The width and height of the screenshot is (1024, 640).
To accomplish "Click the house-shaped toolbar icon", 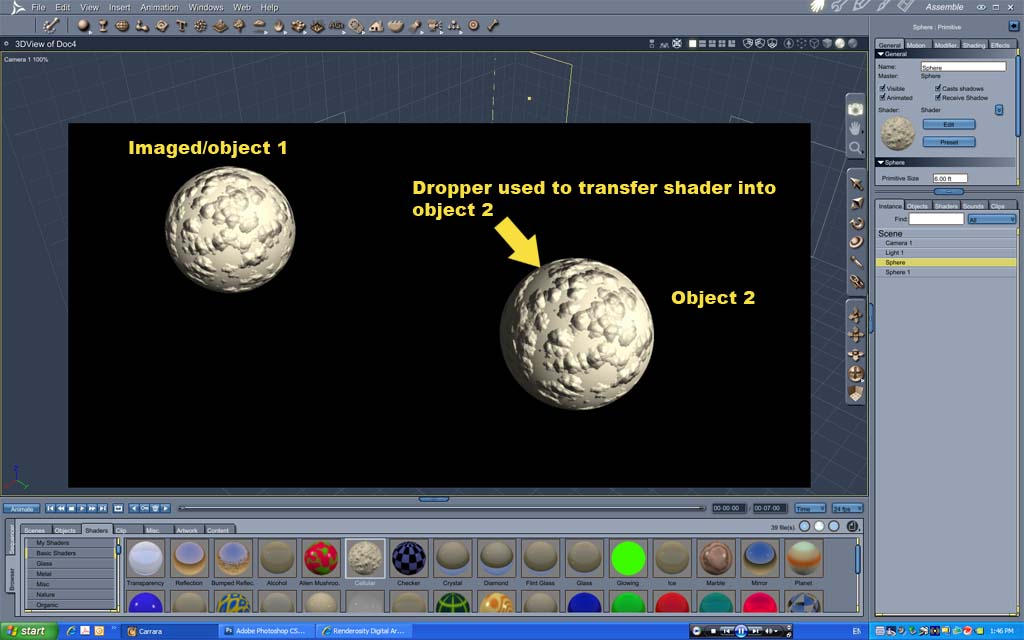I will 376,25.
